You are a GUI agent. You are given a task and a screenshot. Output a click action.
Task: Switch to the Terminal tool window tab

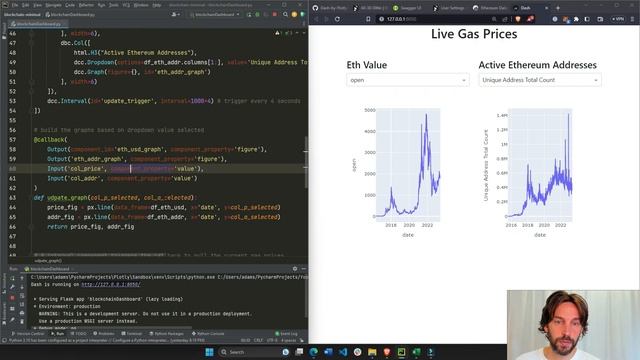click(x=131, y=334)
